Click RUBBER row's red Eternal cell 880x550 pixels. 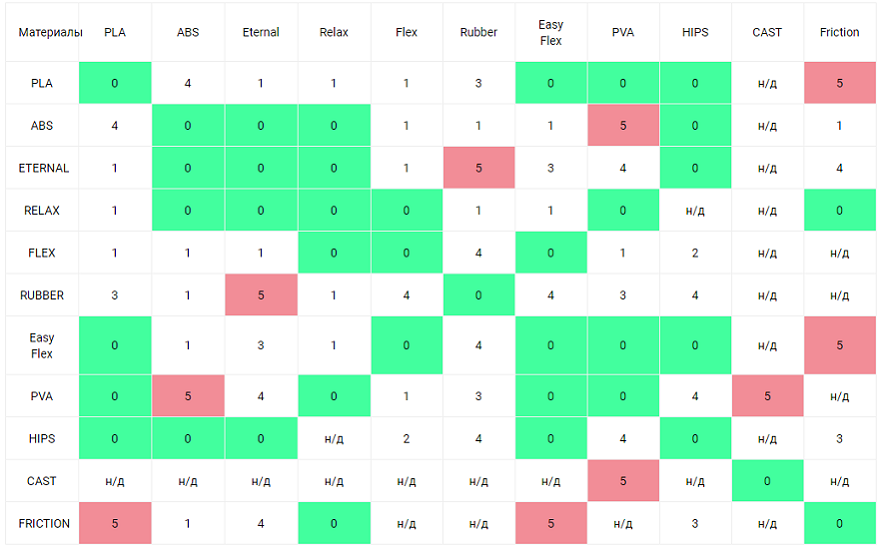[x=261, y=295]
